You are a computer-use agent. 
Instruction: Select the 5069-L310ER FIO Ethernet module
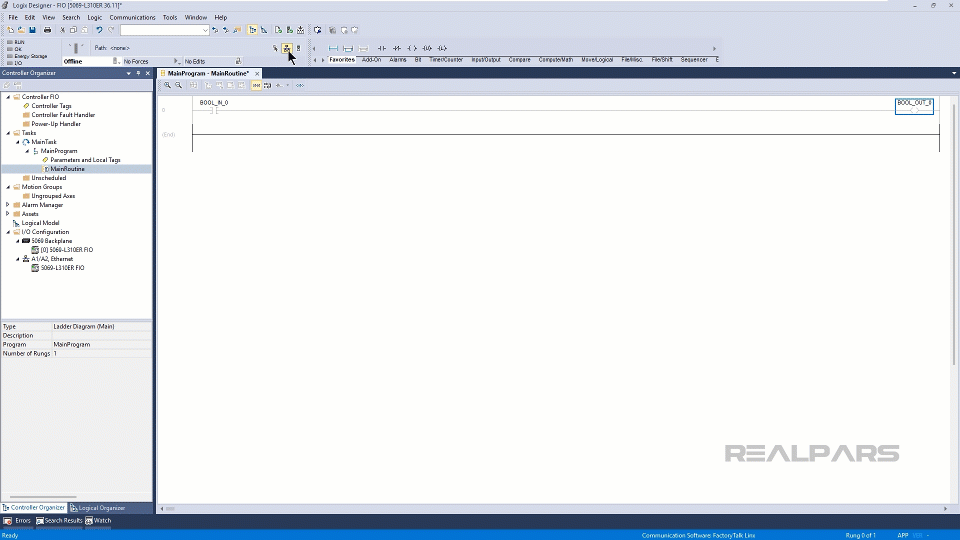point(62,268)
